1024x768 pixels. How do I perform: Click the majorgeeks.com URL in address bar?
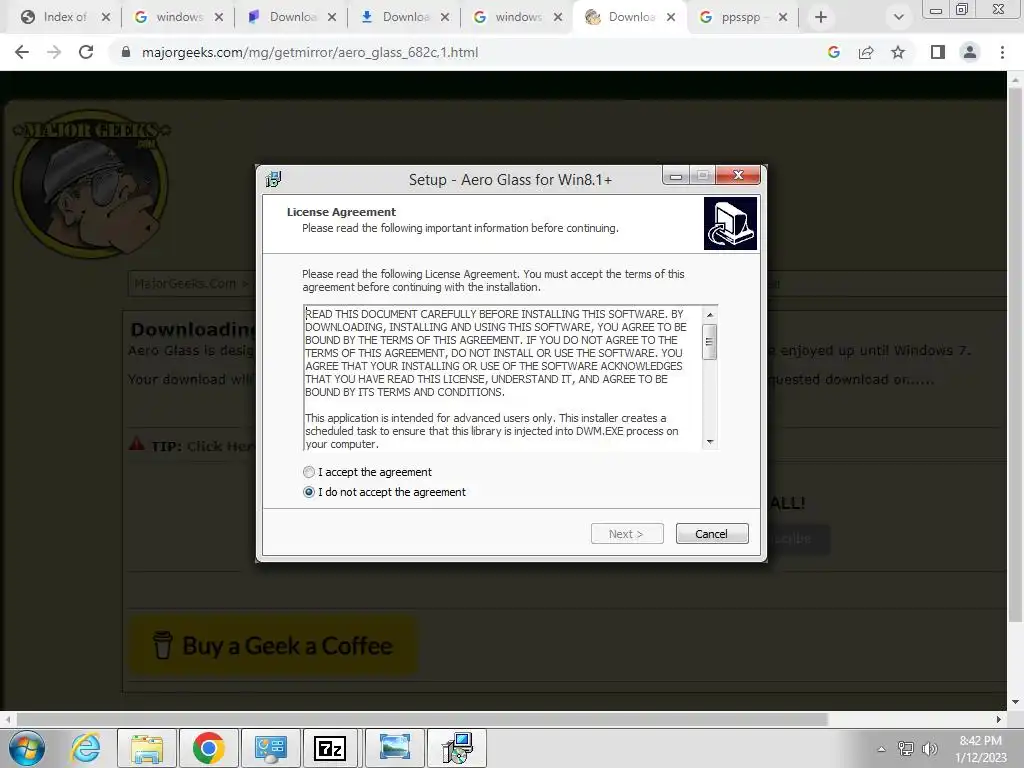coord(310,52)
